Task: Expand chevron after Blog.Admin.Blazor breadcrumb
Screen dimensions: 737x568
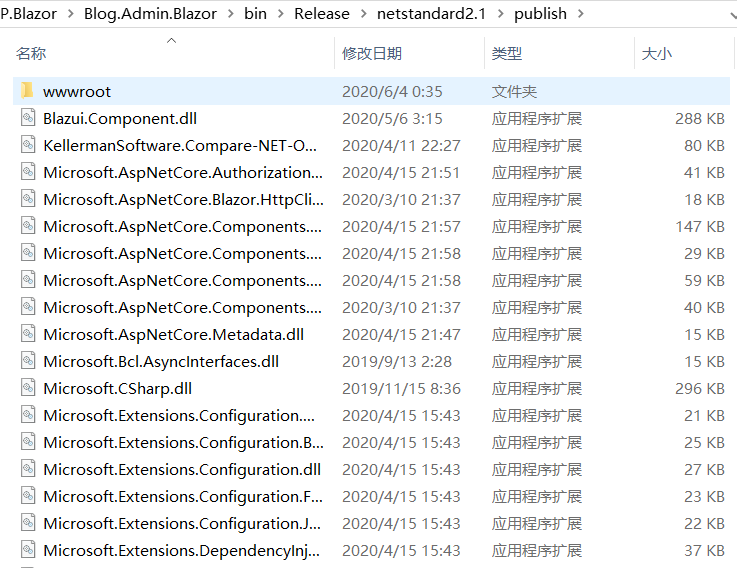Action: pyautogui.click(x=231, y=14)
